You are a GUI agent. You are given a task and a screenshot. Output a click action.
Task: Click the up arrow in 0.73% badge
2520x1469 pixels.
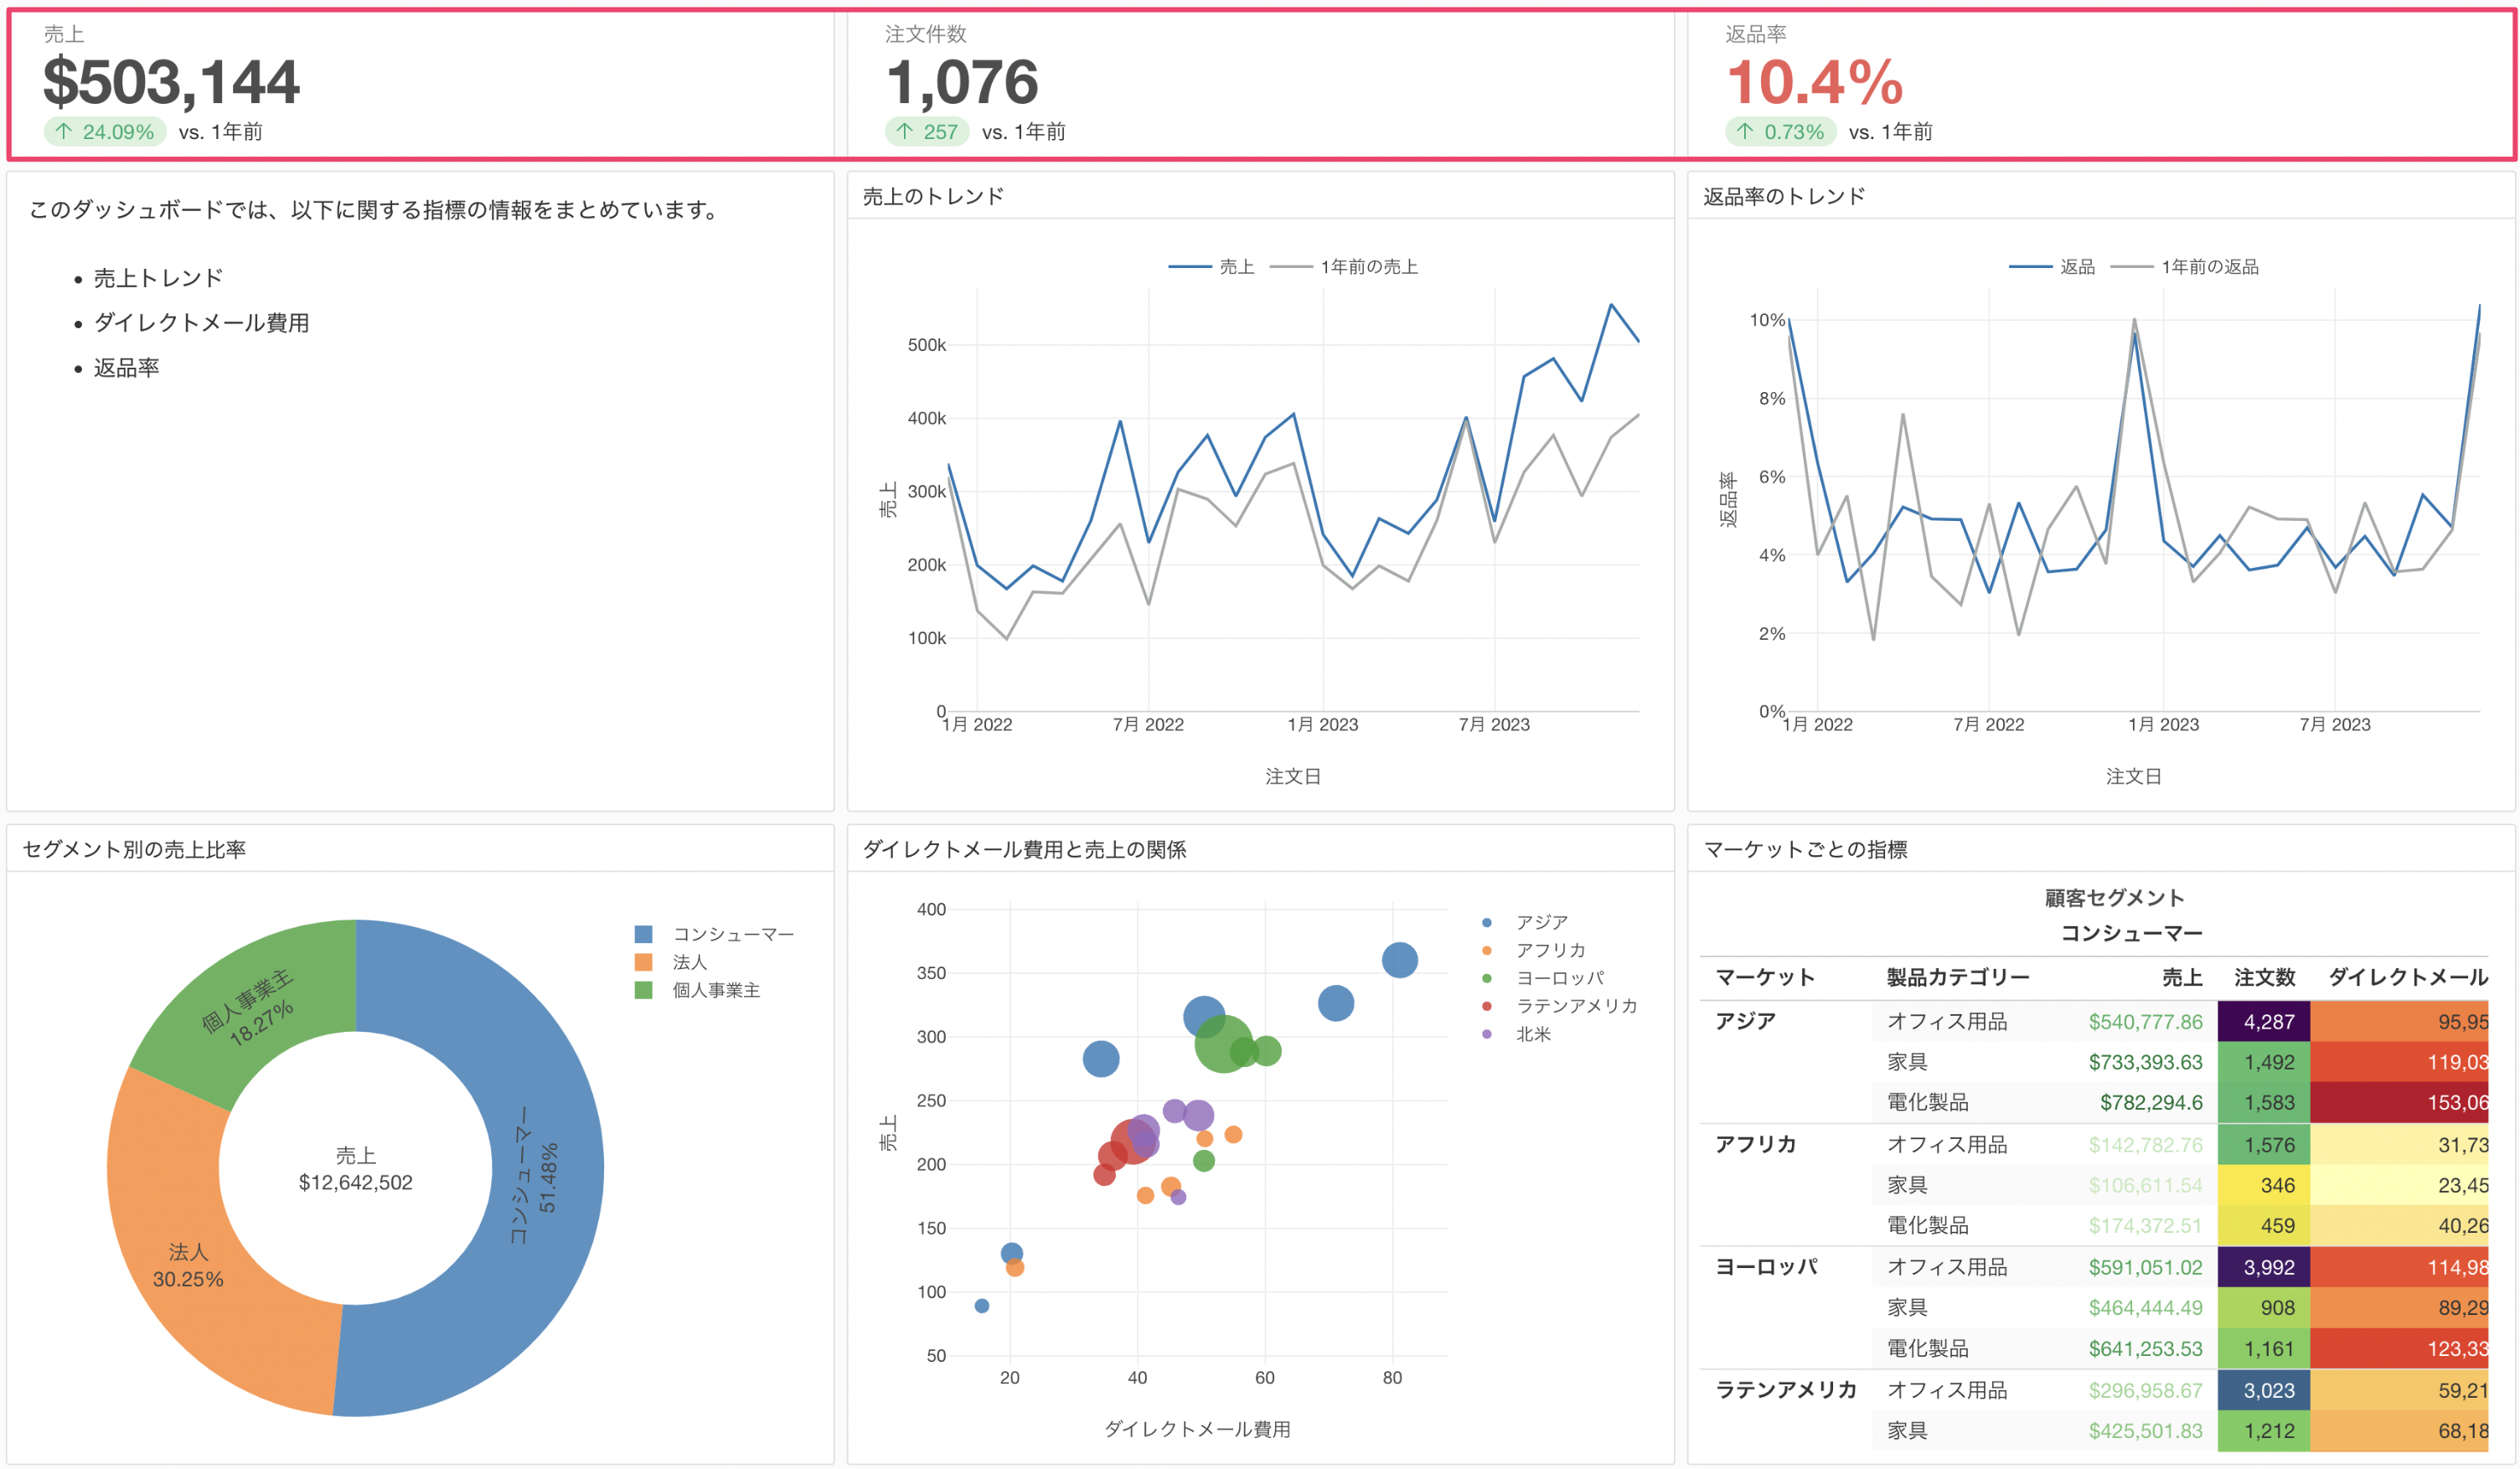[x=1745, y=131]
